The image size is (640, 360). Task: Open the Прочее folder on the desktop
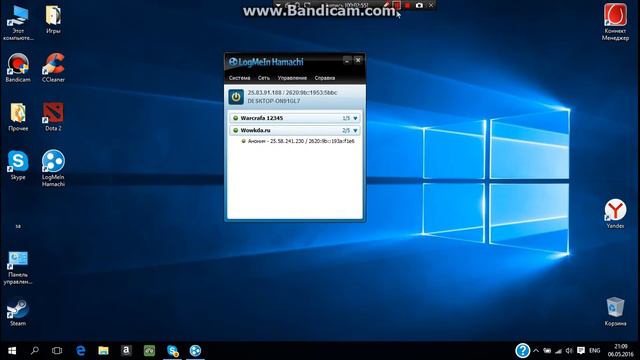tap(18, 117)
